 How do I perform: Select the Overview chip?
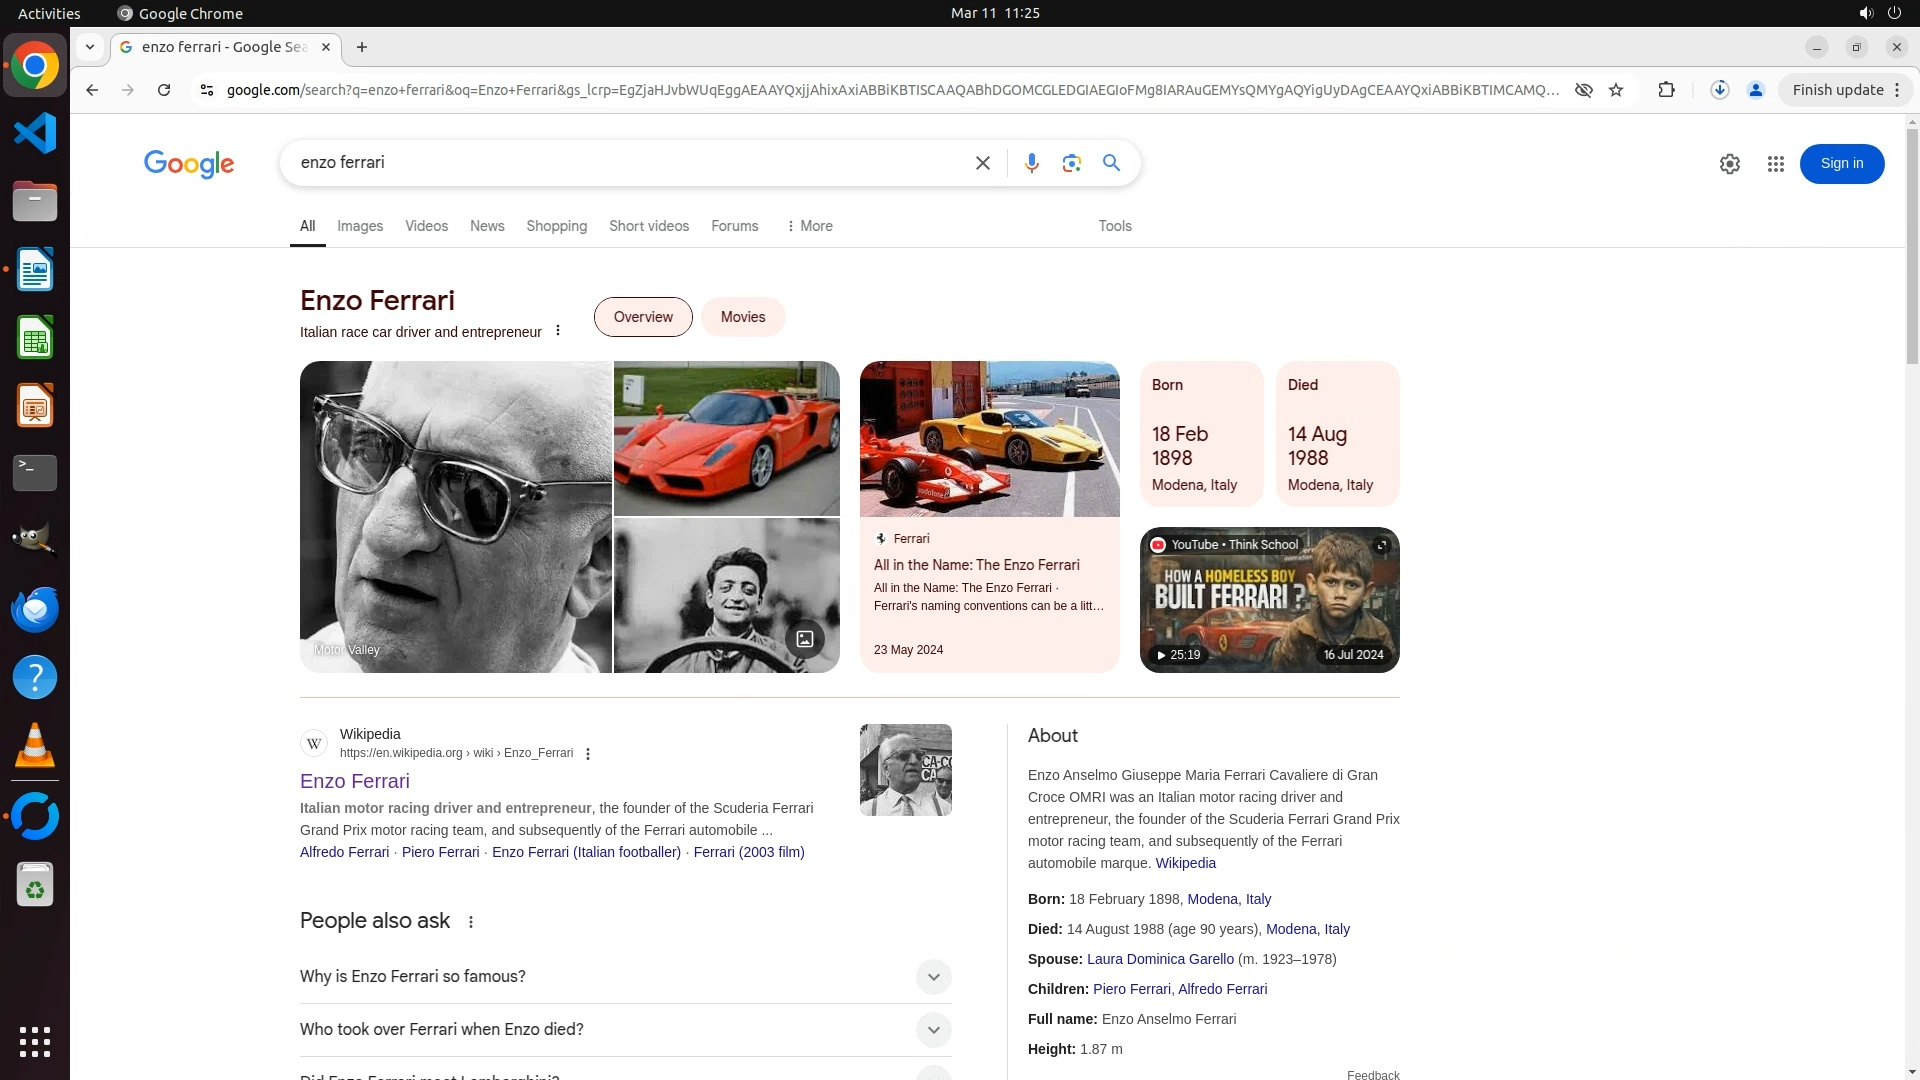[x=643, y=317]
